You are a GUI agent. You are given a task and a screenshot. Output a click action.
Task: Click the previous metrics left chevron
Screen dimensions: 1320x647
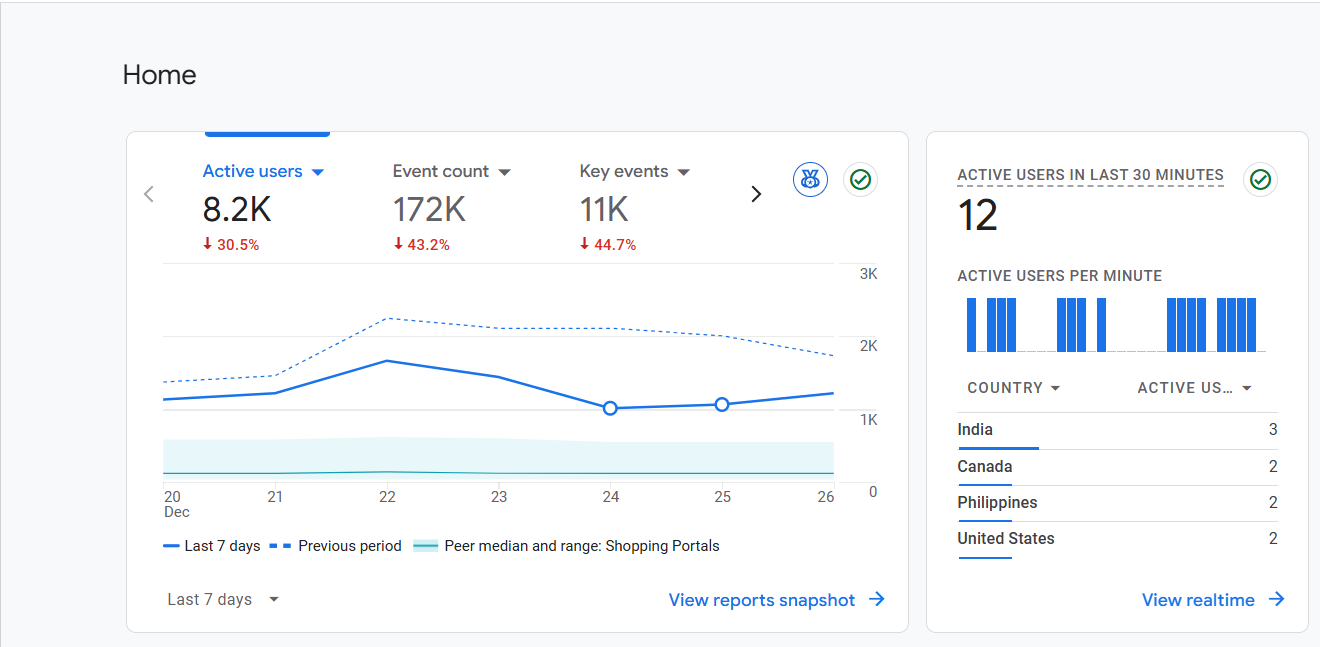click(x=149, y=194)
